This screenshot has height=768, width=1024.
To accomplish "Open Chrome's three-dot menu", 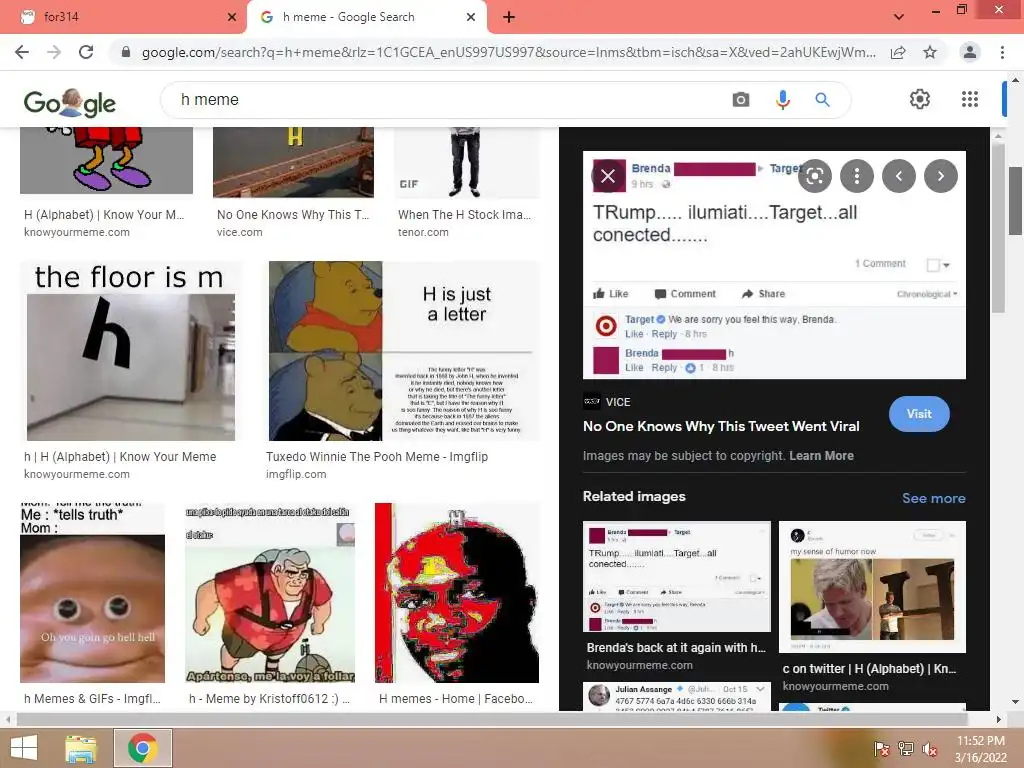I will tap(1002, 52).
